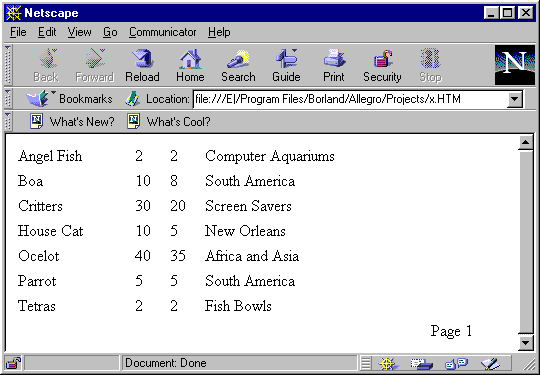
Task: Click the Netscape N logo
Action: point(515,65)
